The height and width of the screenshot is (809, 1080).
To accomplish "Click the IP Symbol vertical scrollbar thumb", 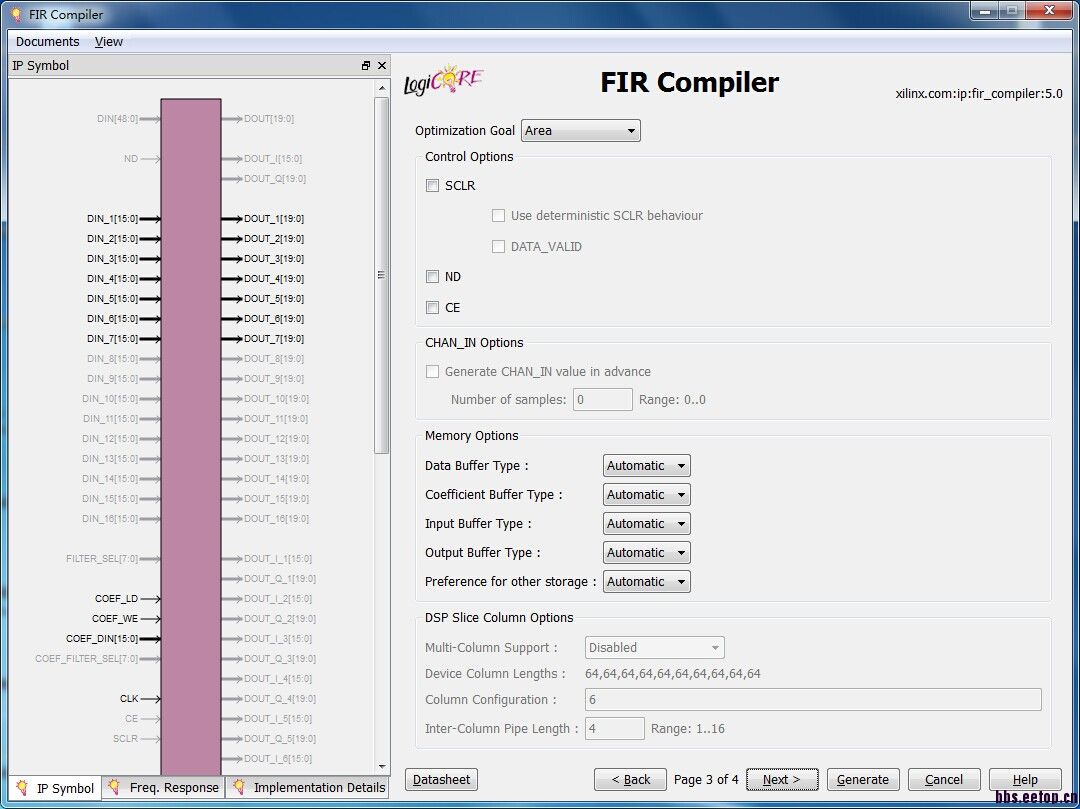I will [x=382, y=275].
